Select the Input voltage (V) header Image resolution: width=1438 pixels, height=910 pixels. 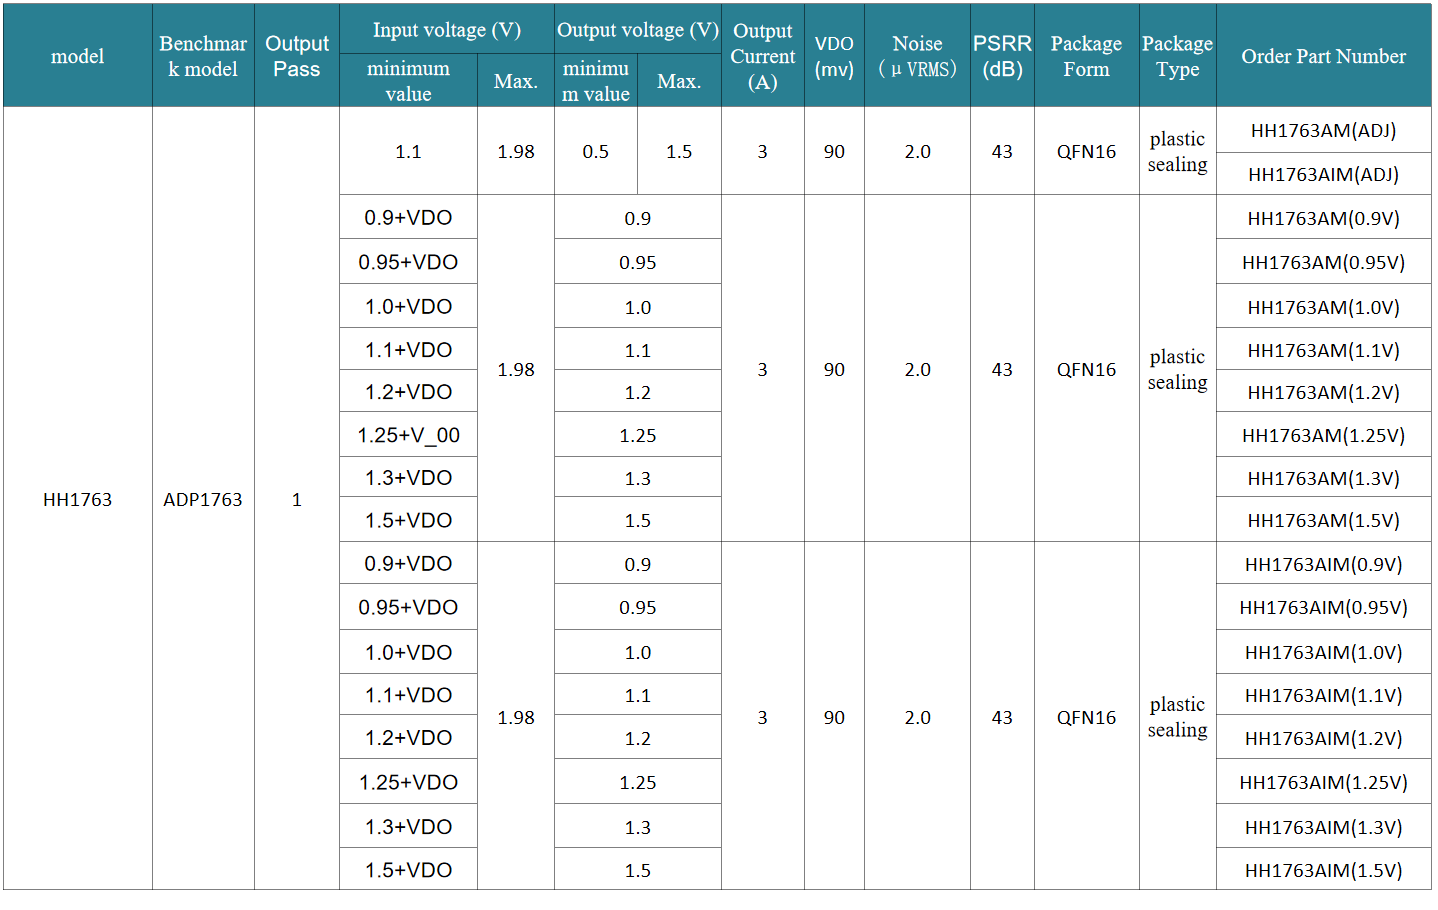(447, 29)
